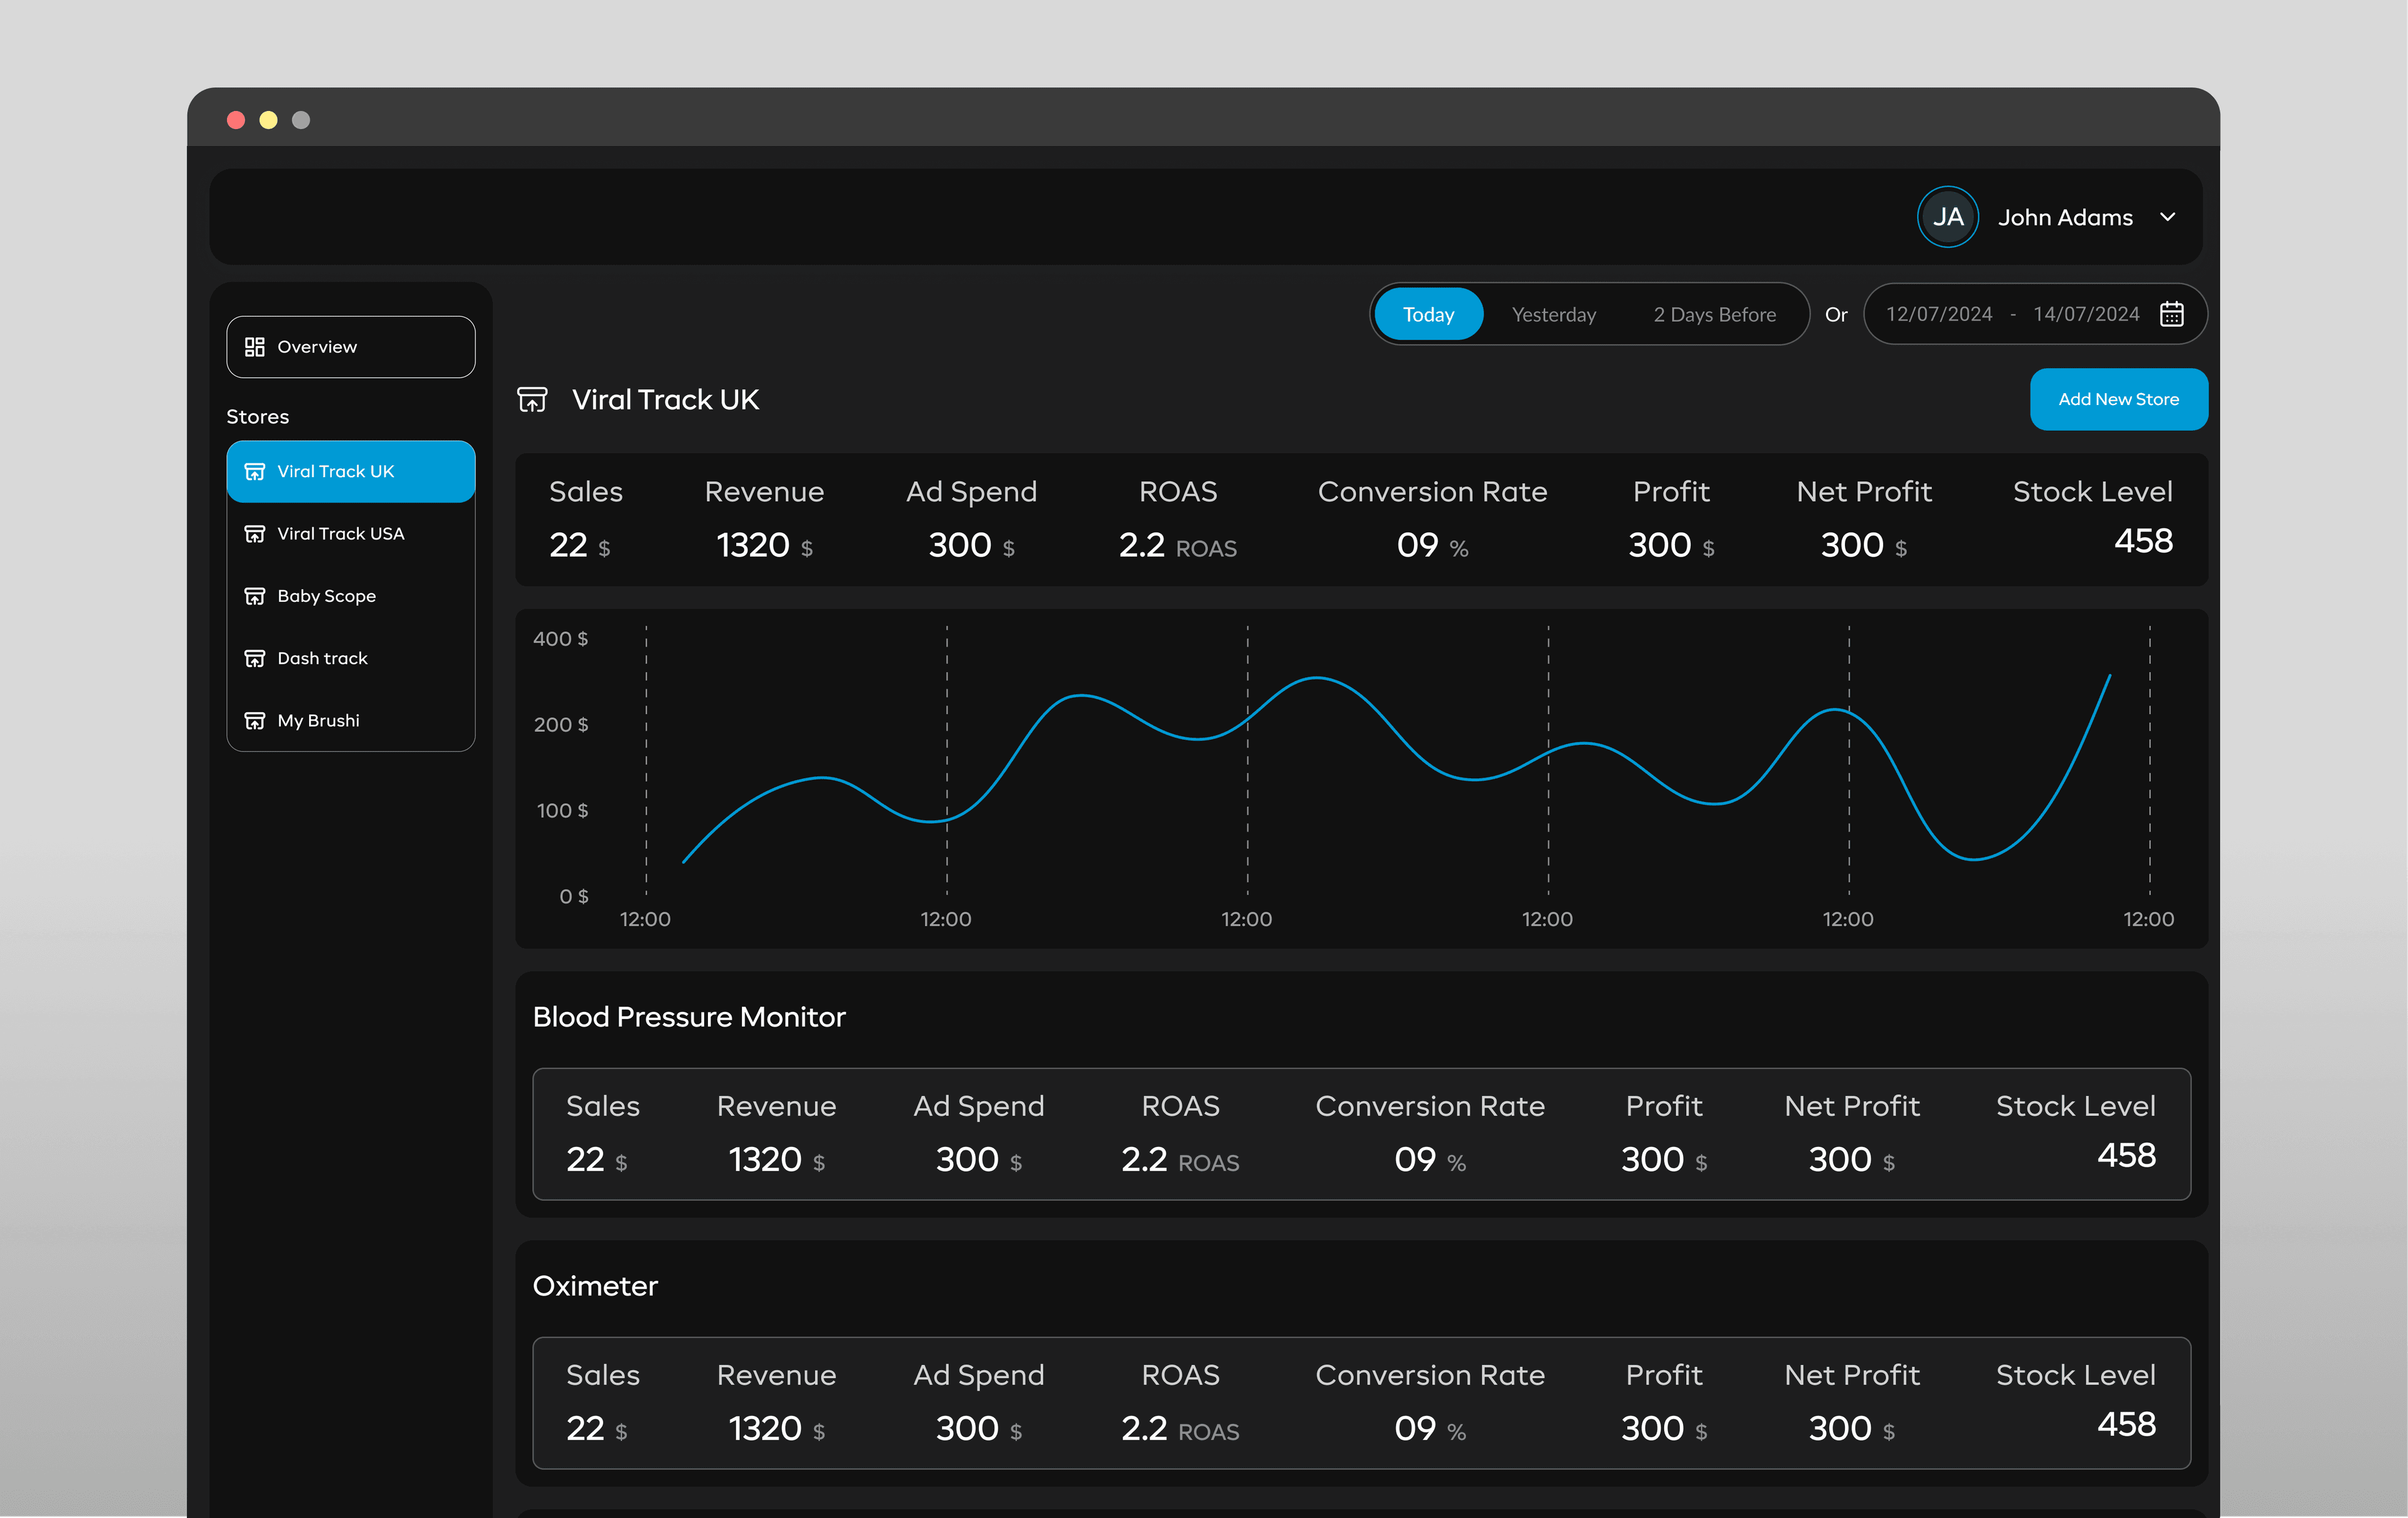Open the Viral Track USA store

pos(351,534)
